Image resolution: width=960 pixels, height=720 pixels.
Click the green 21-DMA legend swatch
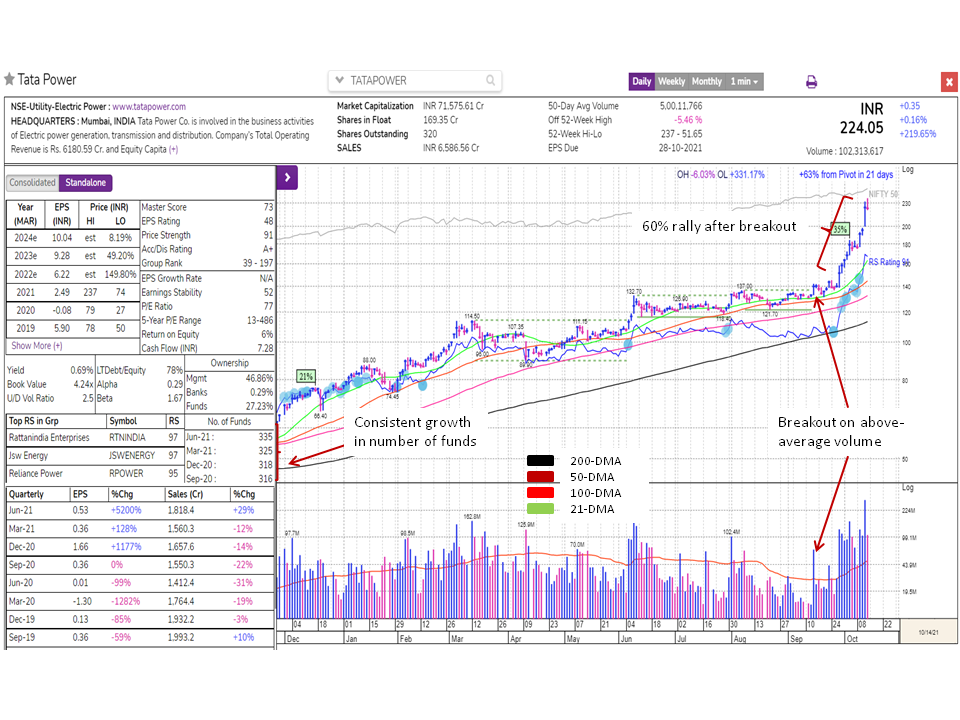[540, 509]
